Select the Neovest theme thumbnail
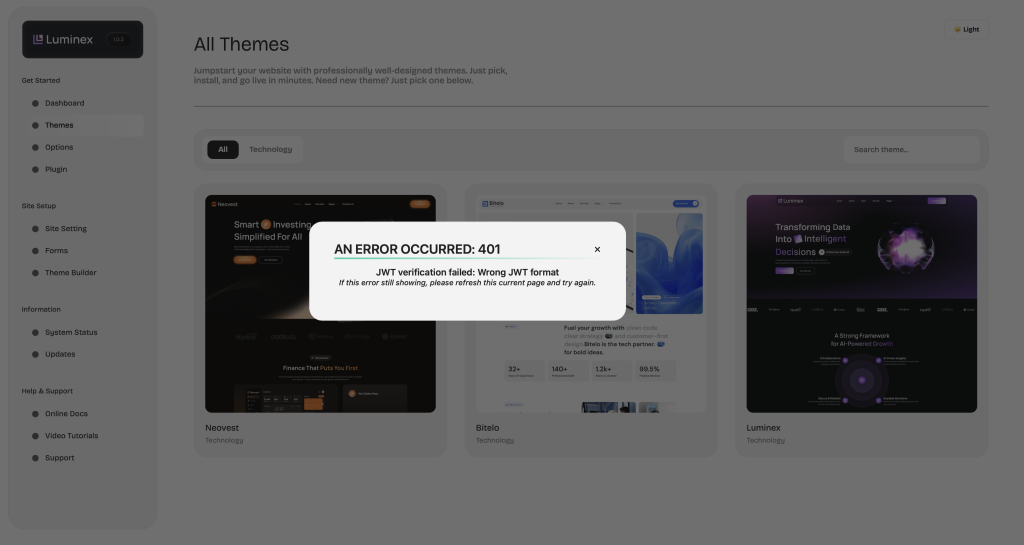 pos(320,303)
